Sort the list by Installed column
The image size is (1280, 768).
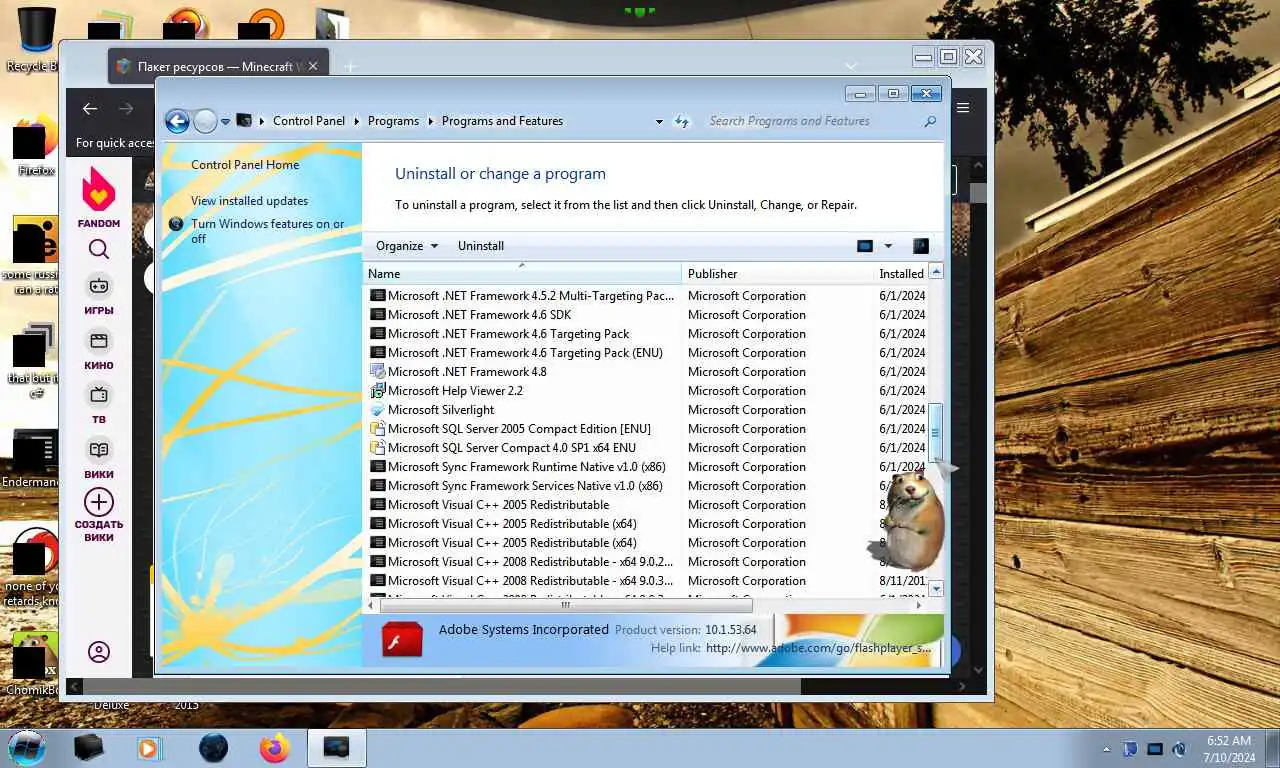(x=900, y=274)
